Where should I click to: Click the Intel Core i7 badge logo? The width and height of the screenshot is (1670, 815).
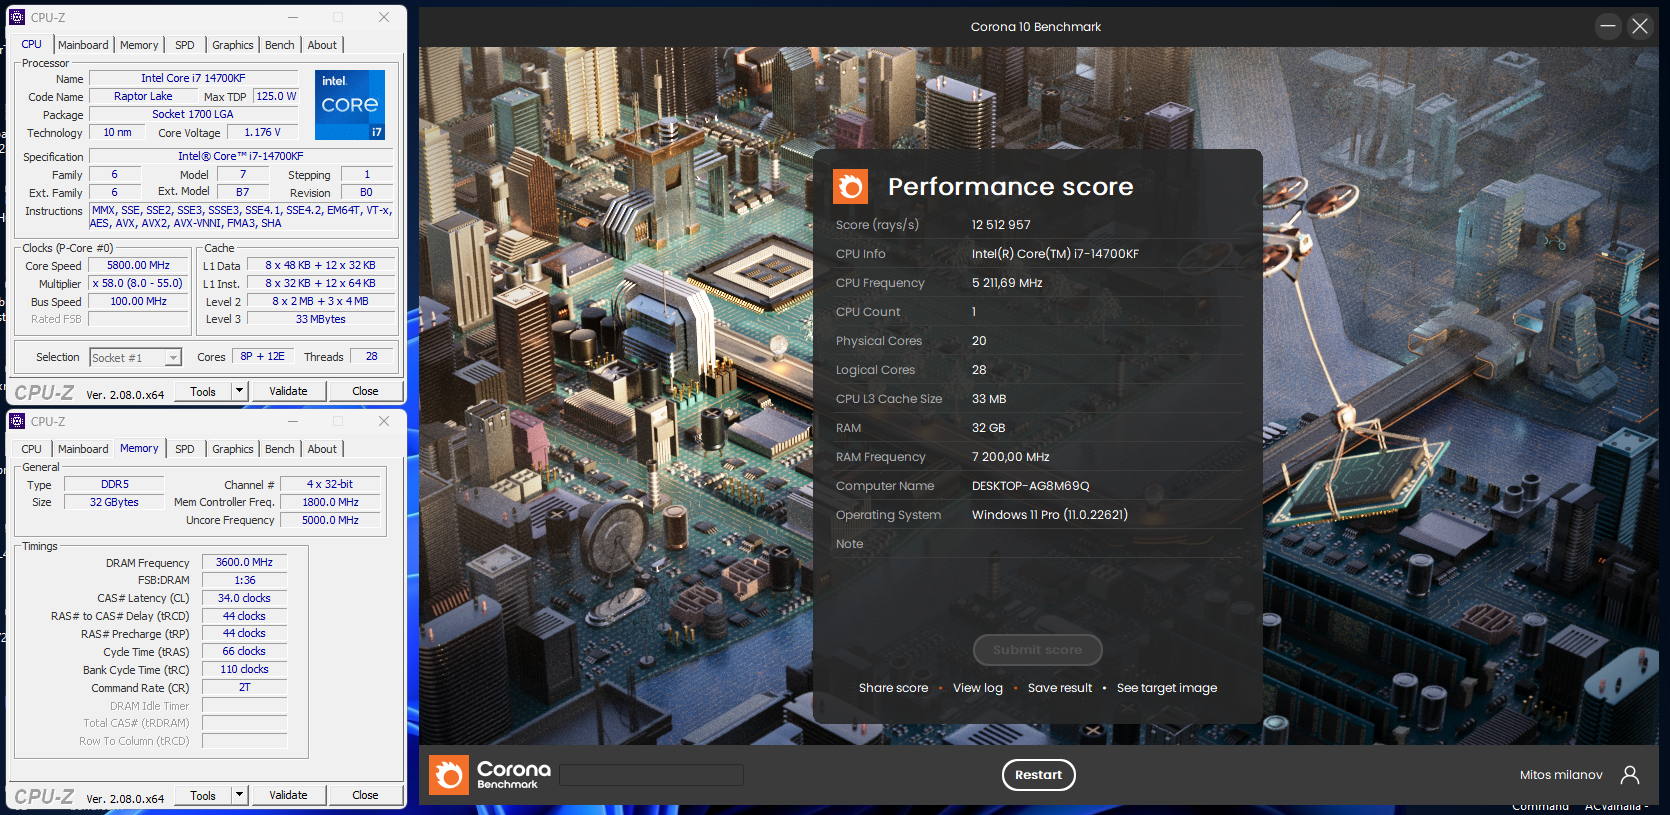[x=350, y=105]
